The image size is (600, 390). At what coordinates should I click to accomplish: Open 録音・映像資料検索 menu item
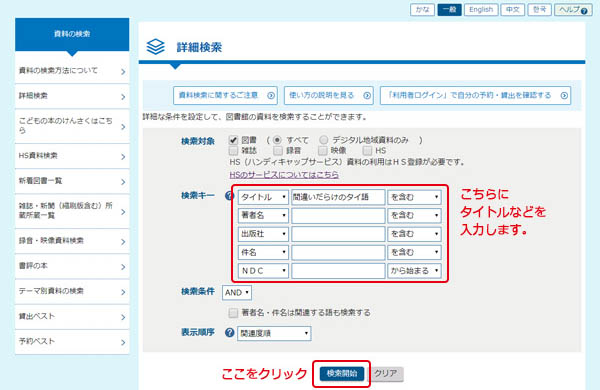coord(72,241)
